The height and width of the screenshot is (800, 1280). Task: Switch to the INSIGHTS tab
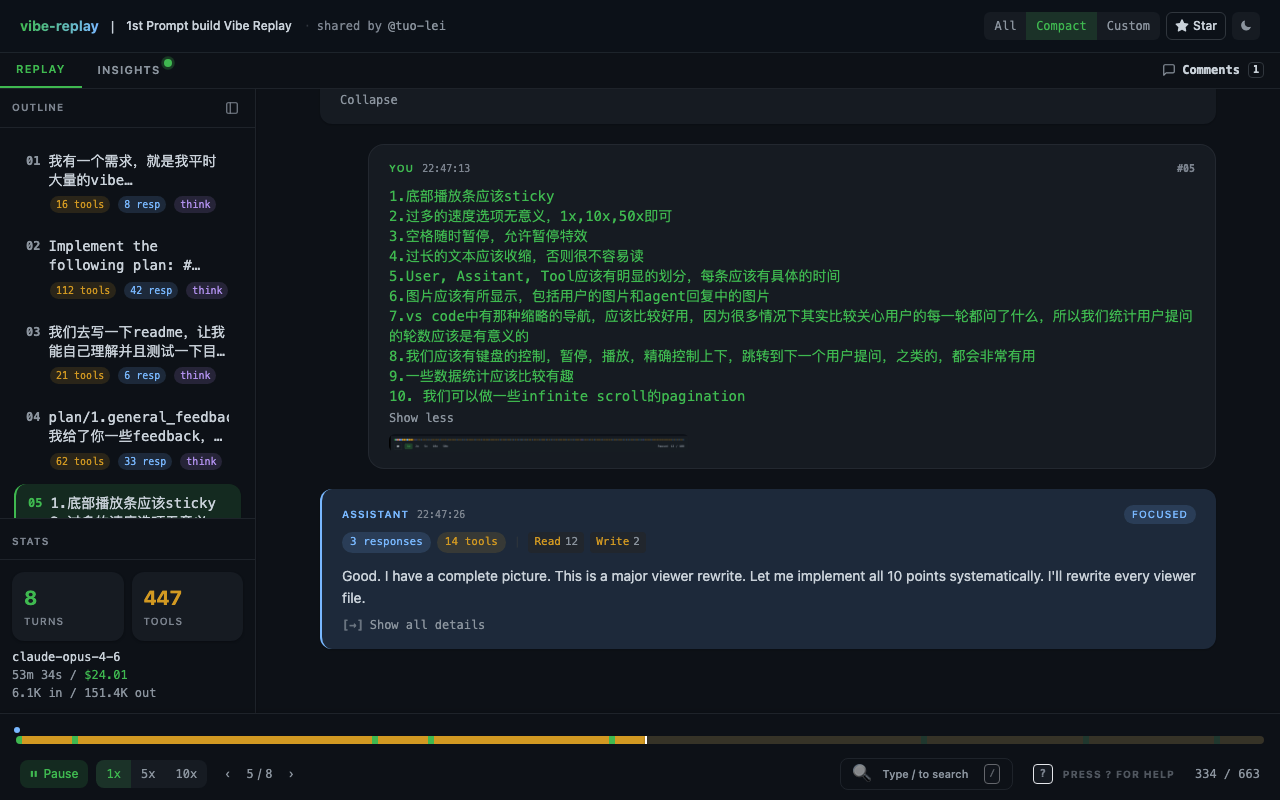click(126, 69)
